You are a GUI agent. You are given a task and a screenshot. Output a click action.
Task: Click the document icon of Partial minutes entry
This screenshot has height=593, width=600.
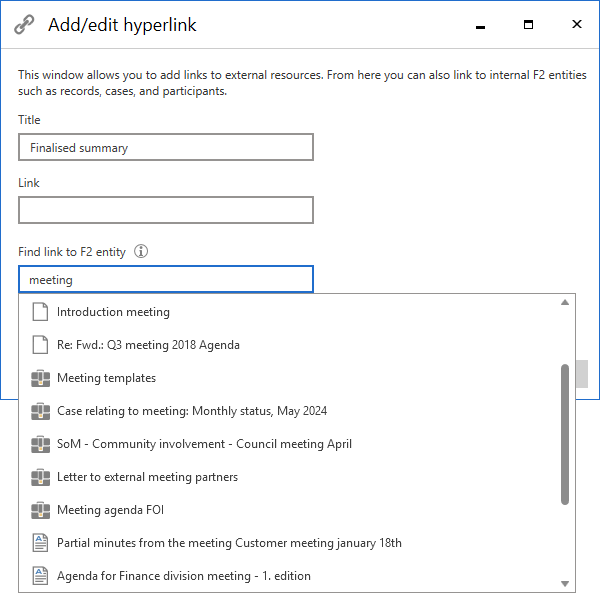tap(40, 543)
